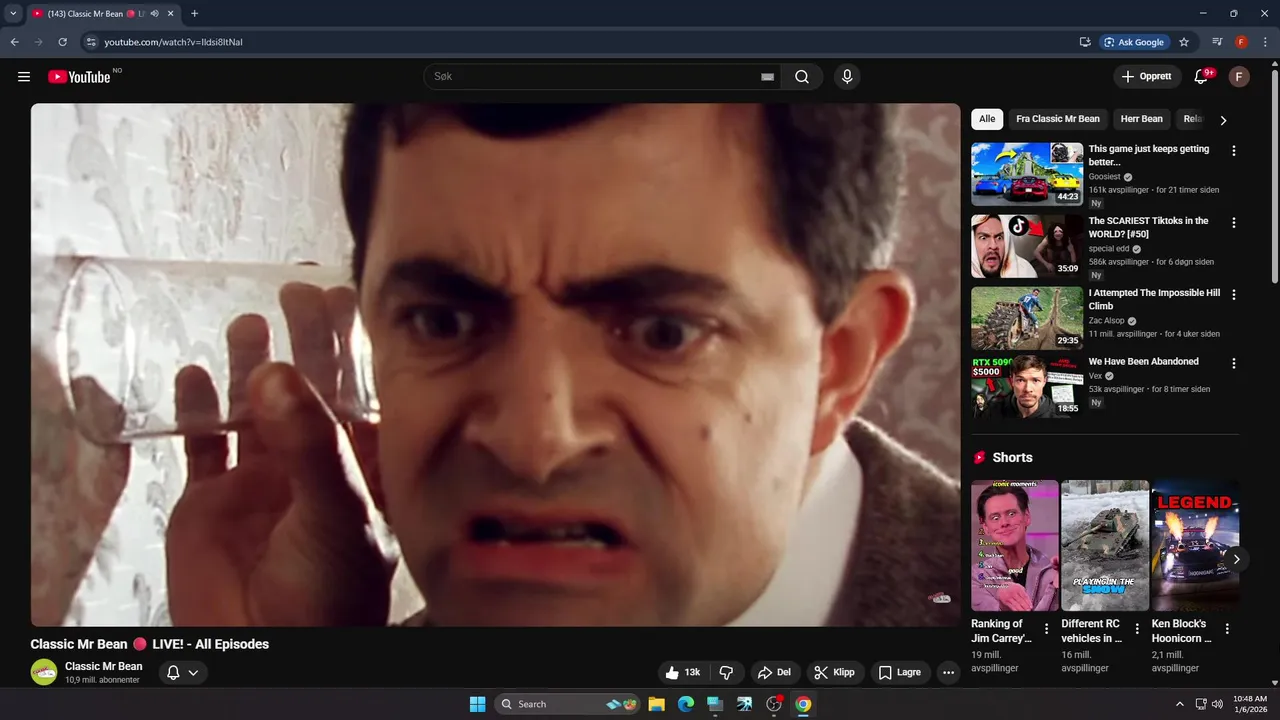The image size is (1280, 720).
Task: Show next Shorts with arrow
Action: 1236,559
